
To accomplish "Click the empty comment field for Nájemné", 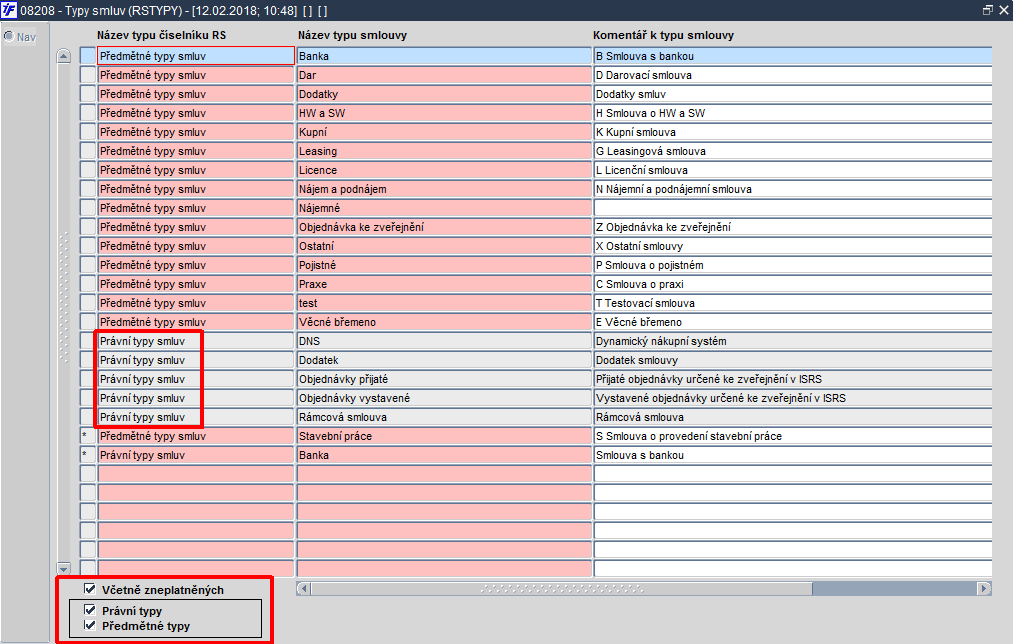I will coord(793,208).
